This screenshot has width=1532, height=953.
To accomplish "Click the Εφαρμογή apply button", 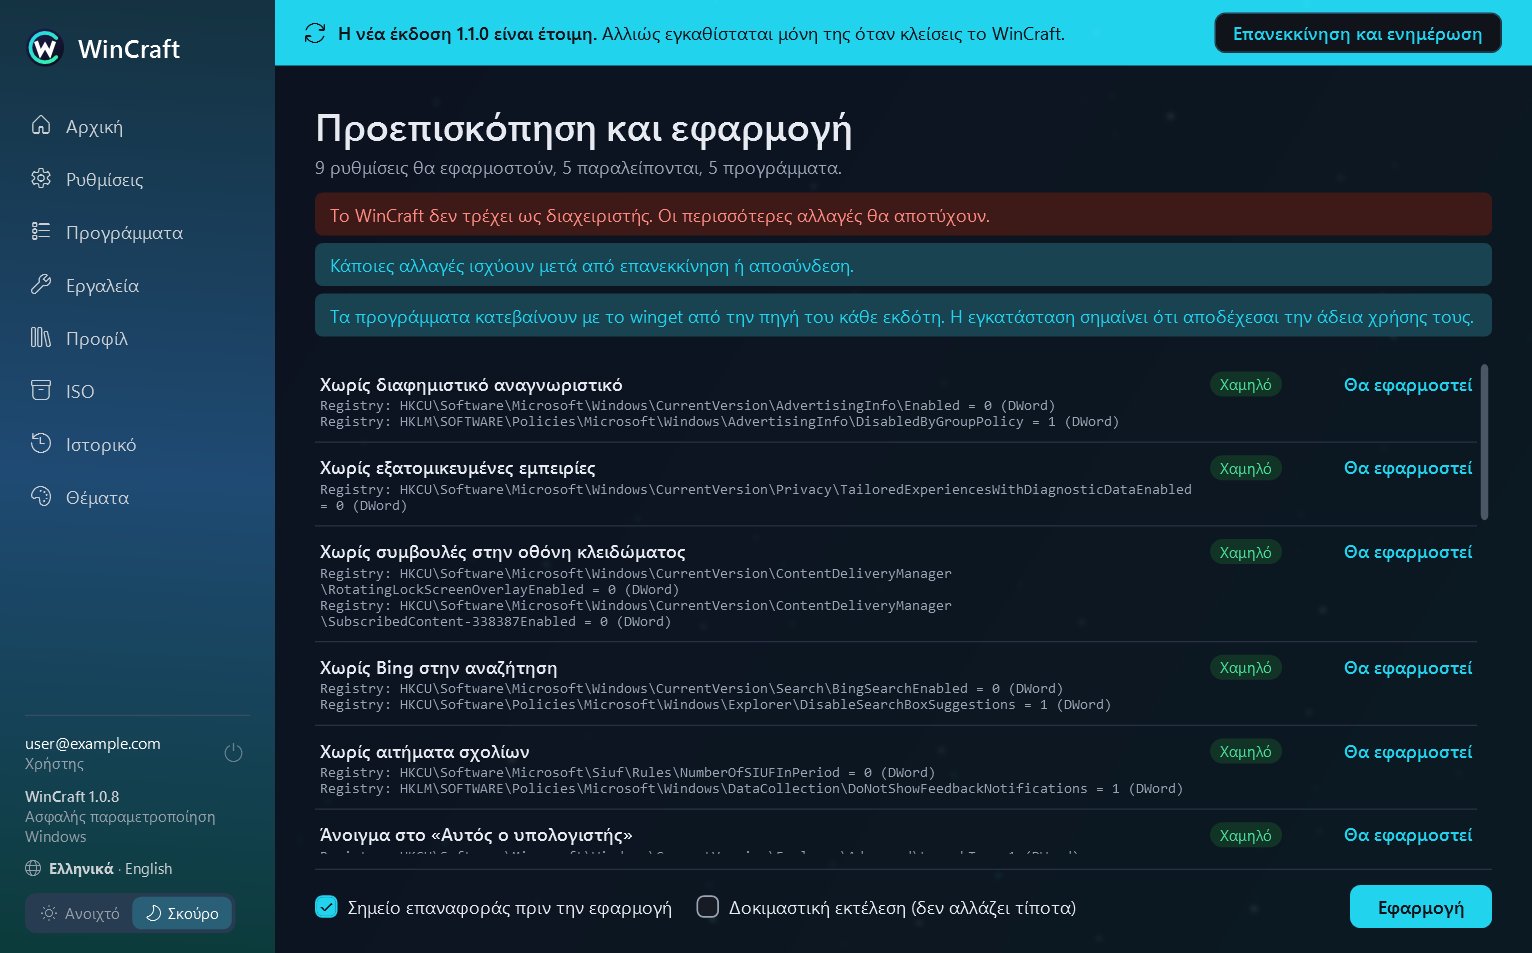I will point(1420,907).
